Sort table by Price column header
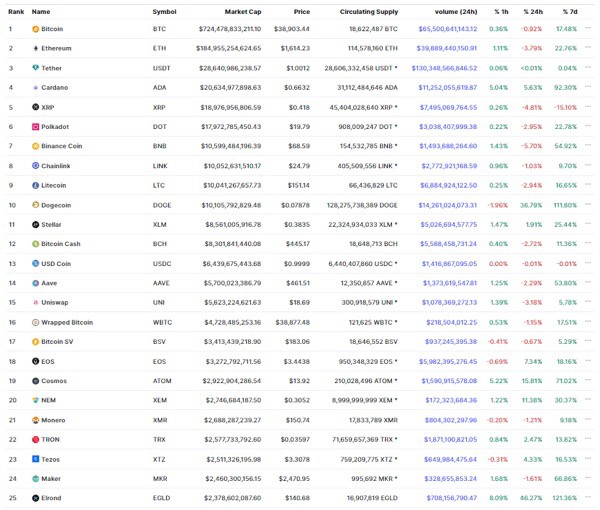The width and height of the screenshot is (600, 510). 302,12
